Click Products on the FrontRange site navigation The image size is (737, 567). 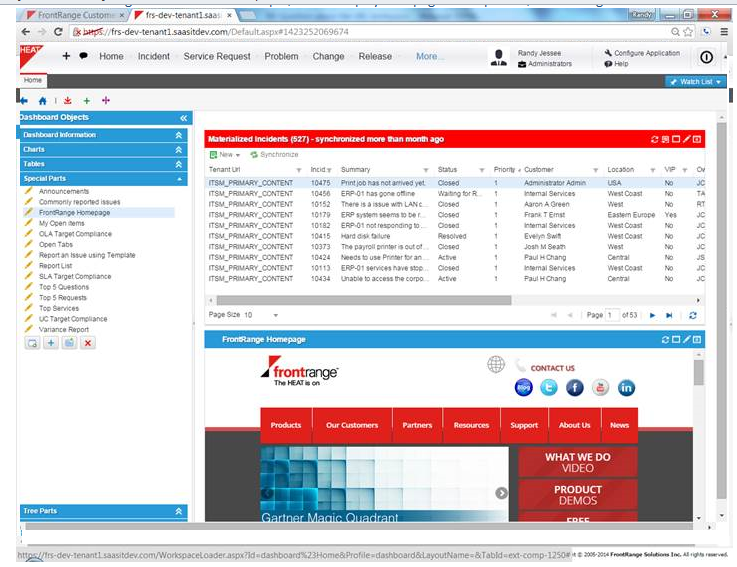[285, 425]
